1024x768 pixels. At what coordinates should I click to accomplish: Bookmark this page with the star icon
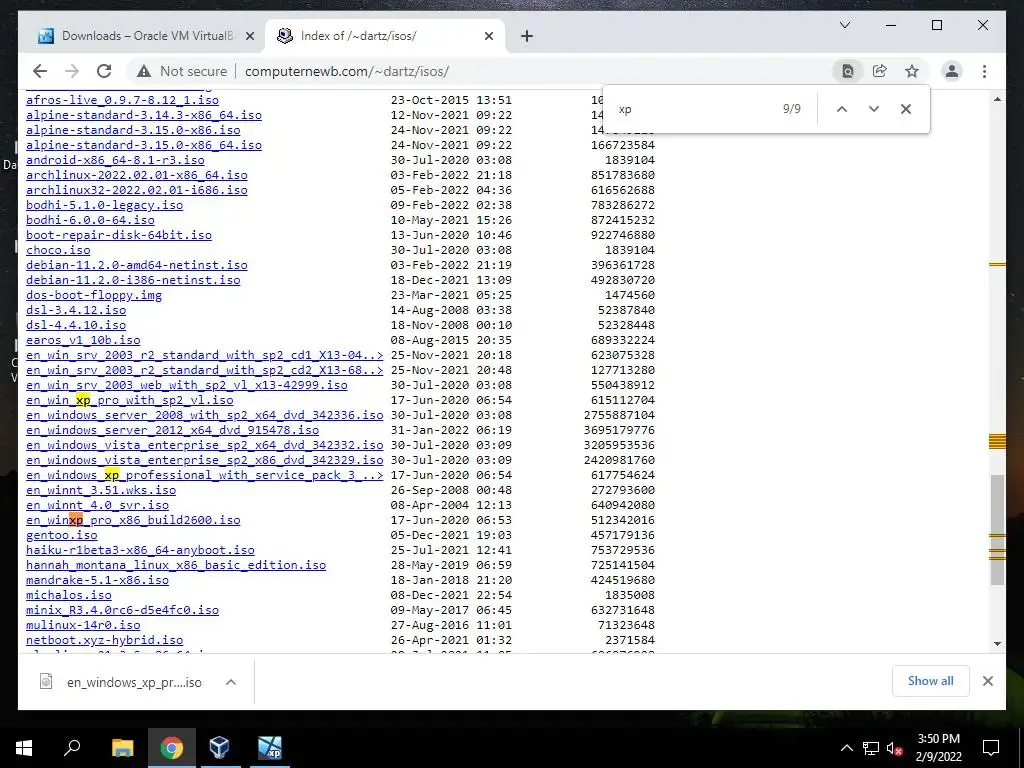(912, 71)
